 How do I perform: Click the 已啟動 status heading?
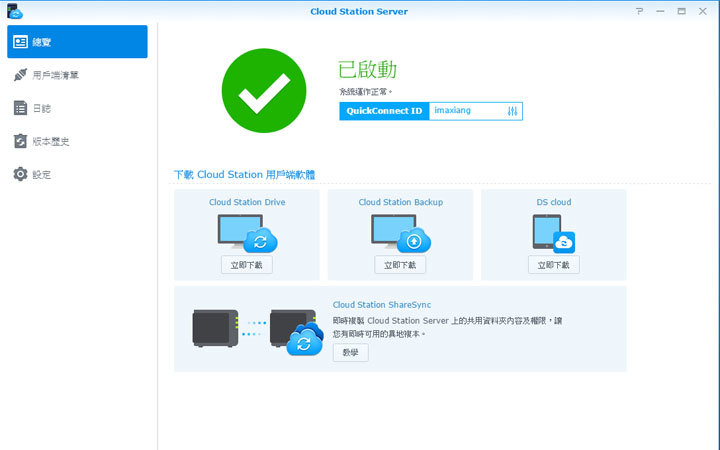(x=367, y=70)
